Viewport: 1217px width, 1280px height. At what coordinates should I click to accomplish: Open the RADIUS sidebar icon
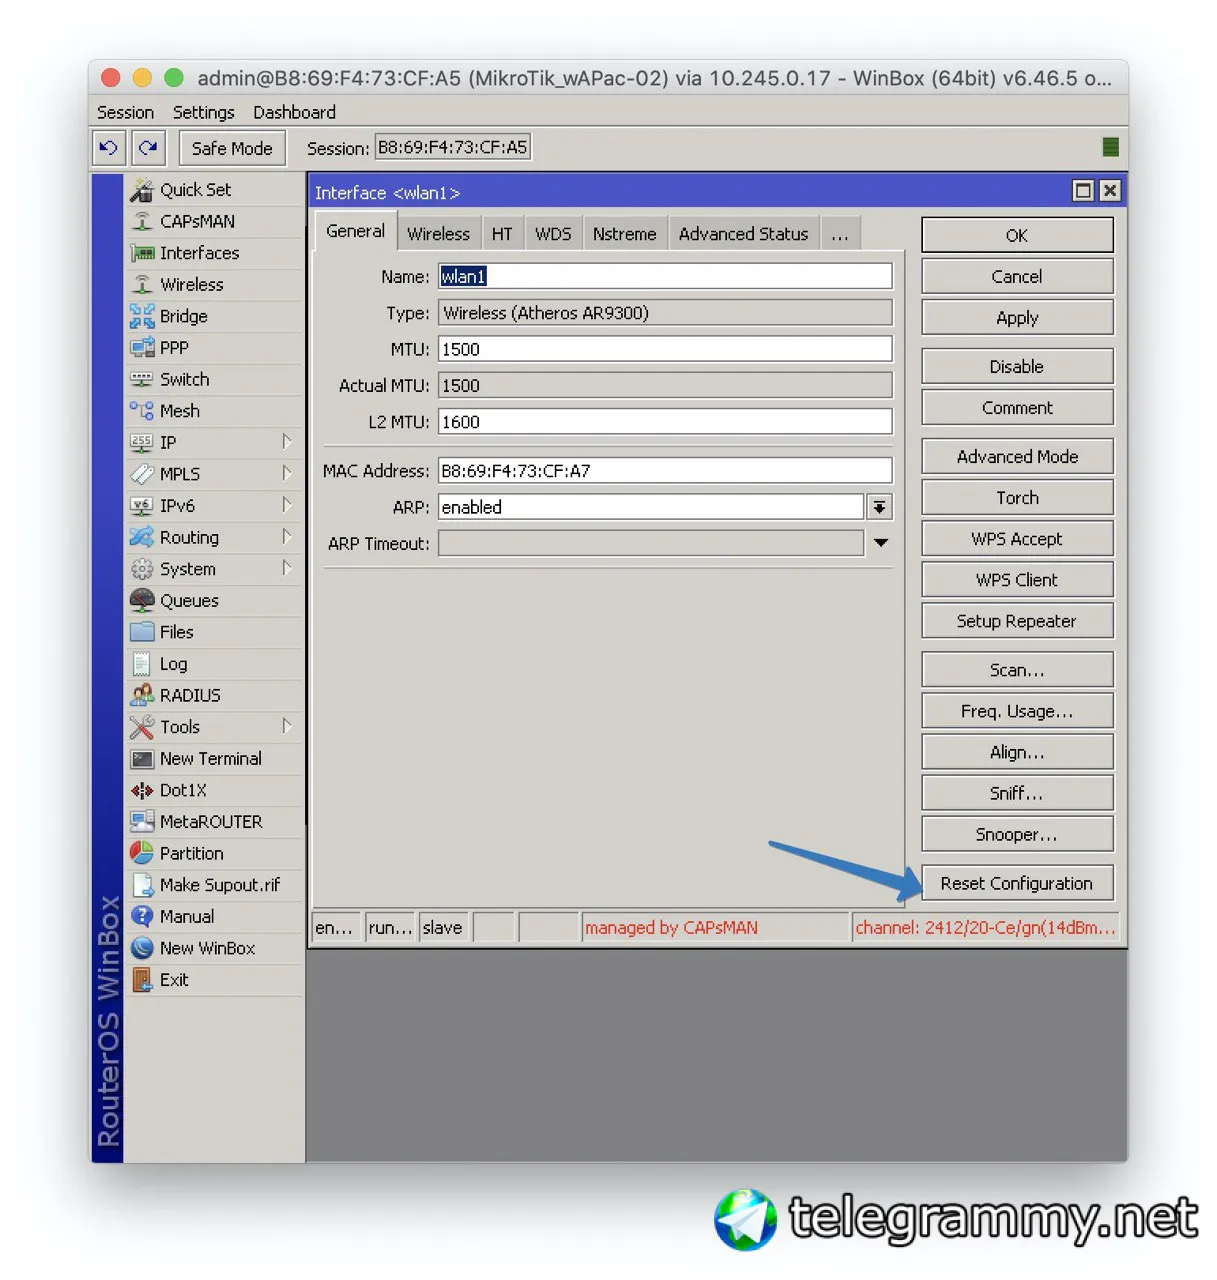142,695
